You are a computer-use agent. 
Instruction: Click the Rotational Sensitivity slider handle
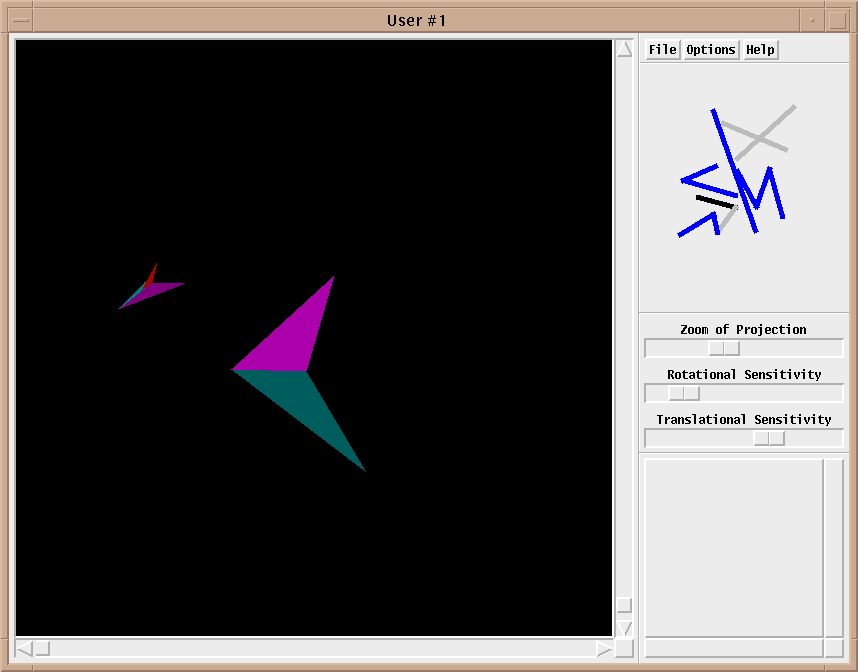click(684, 393)
